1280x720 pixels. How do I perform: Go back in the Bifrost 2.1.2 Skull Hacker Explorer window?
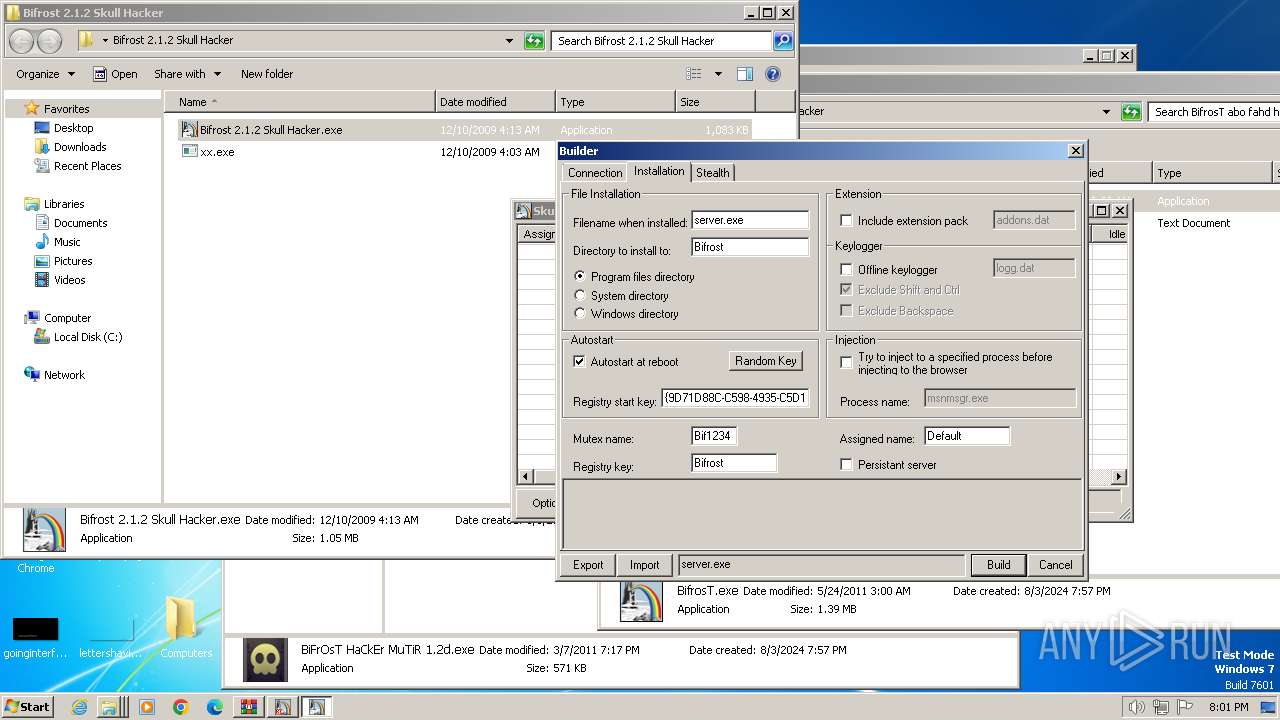(22, 41)
